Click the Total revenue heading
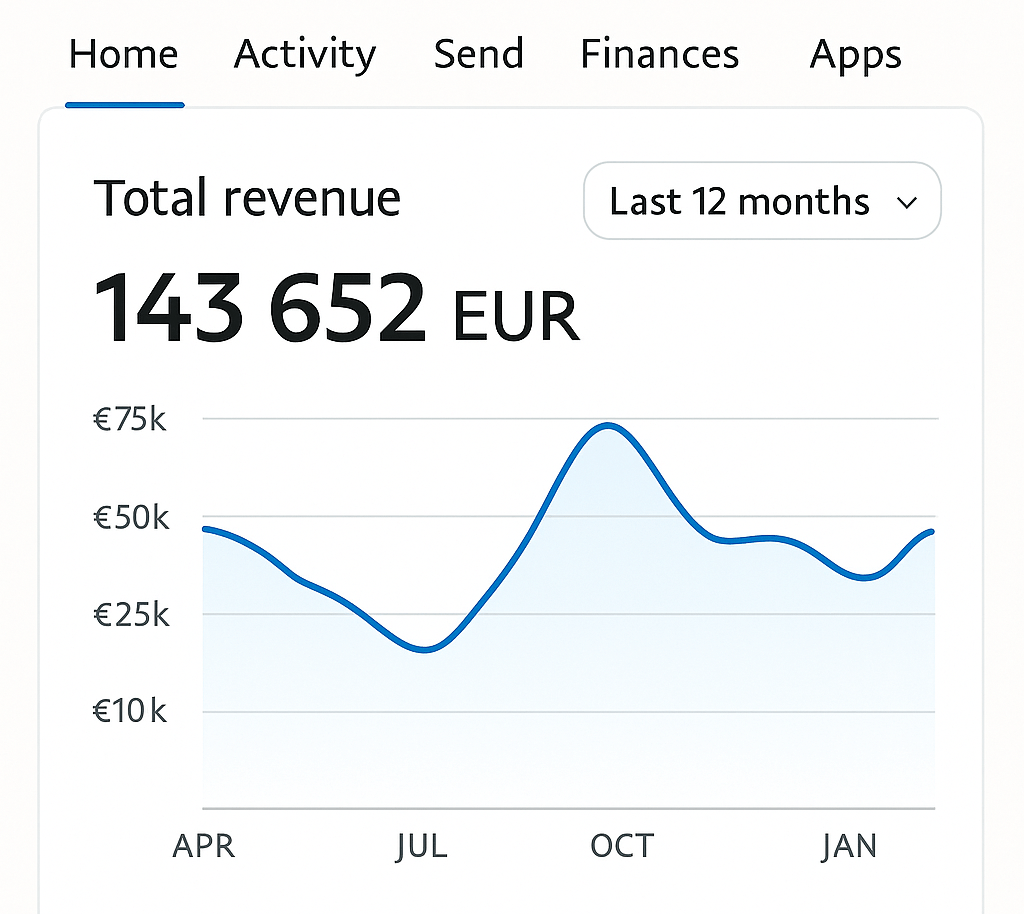The height and width of the screenshot is (914, 1024). (x=247, y=198)
